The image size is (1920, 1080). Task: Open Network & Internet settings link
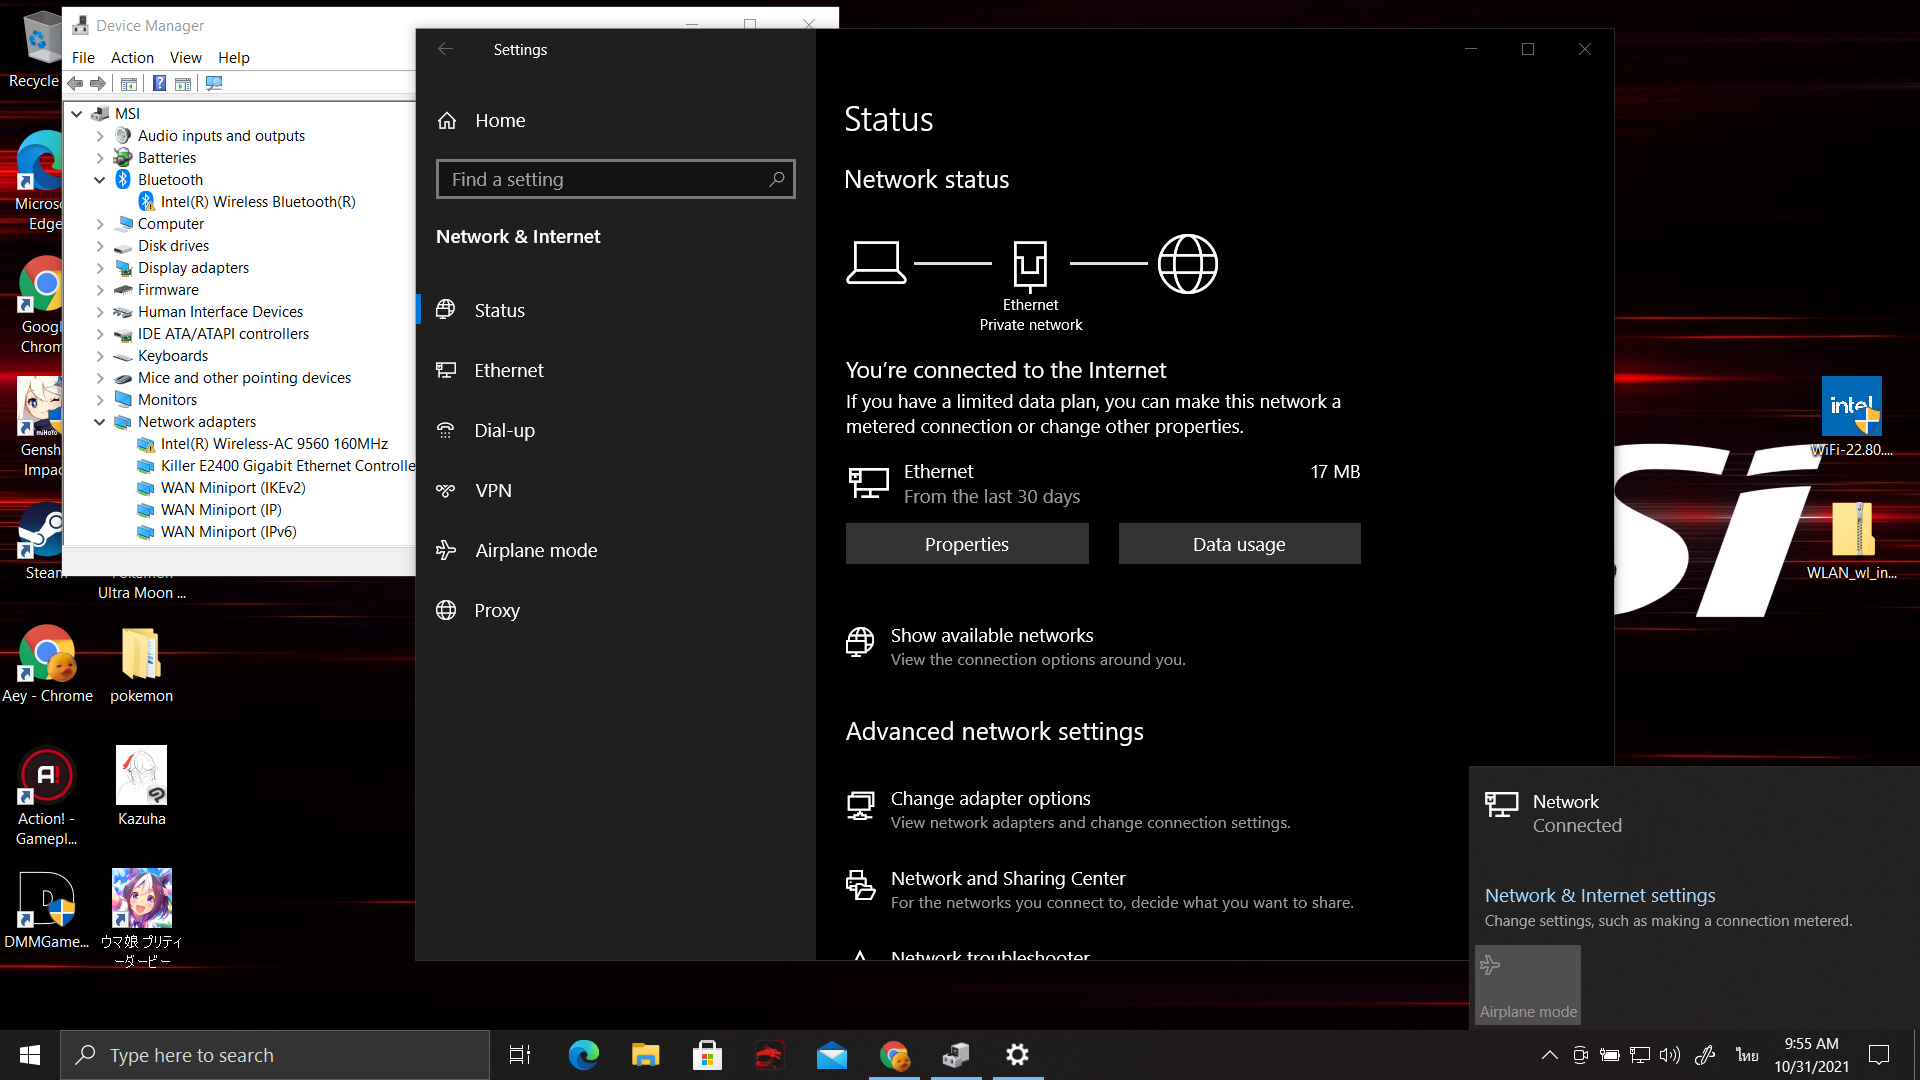pyautogui.click(x=1599, y=895)
